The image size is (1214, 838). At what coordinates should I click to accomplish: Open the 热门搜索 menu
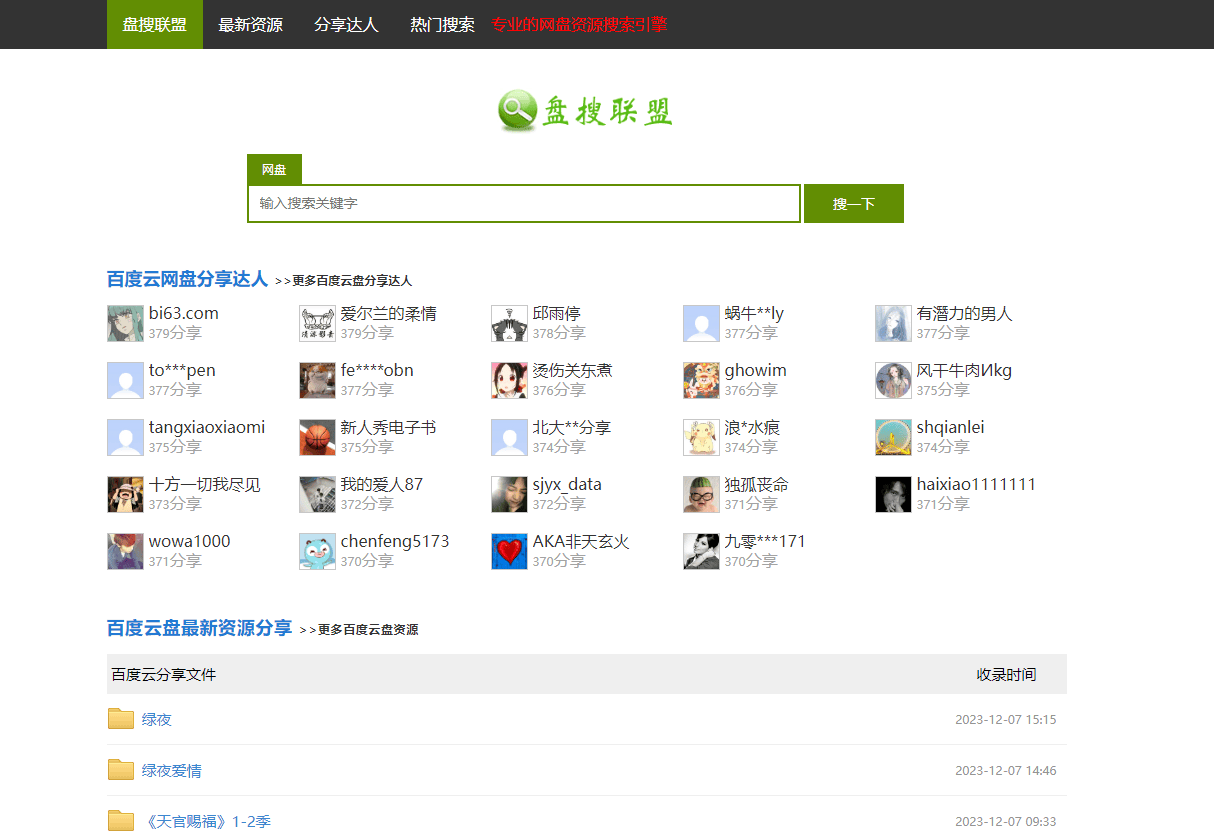click(441, 25)
